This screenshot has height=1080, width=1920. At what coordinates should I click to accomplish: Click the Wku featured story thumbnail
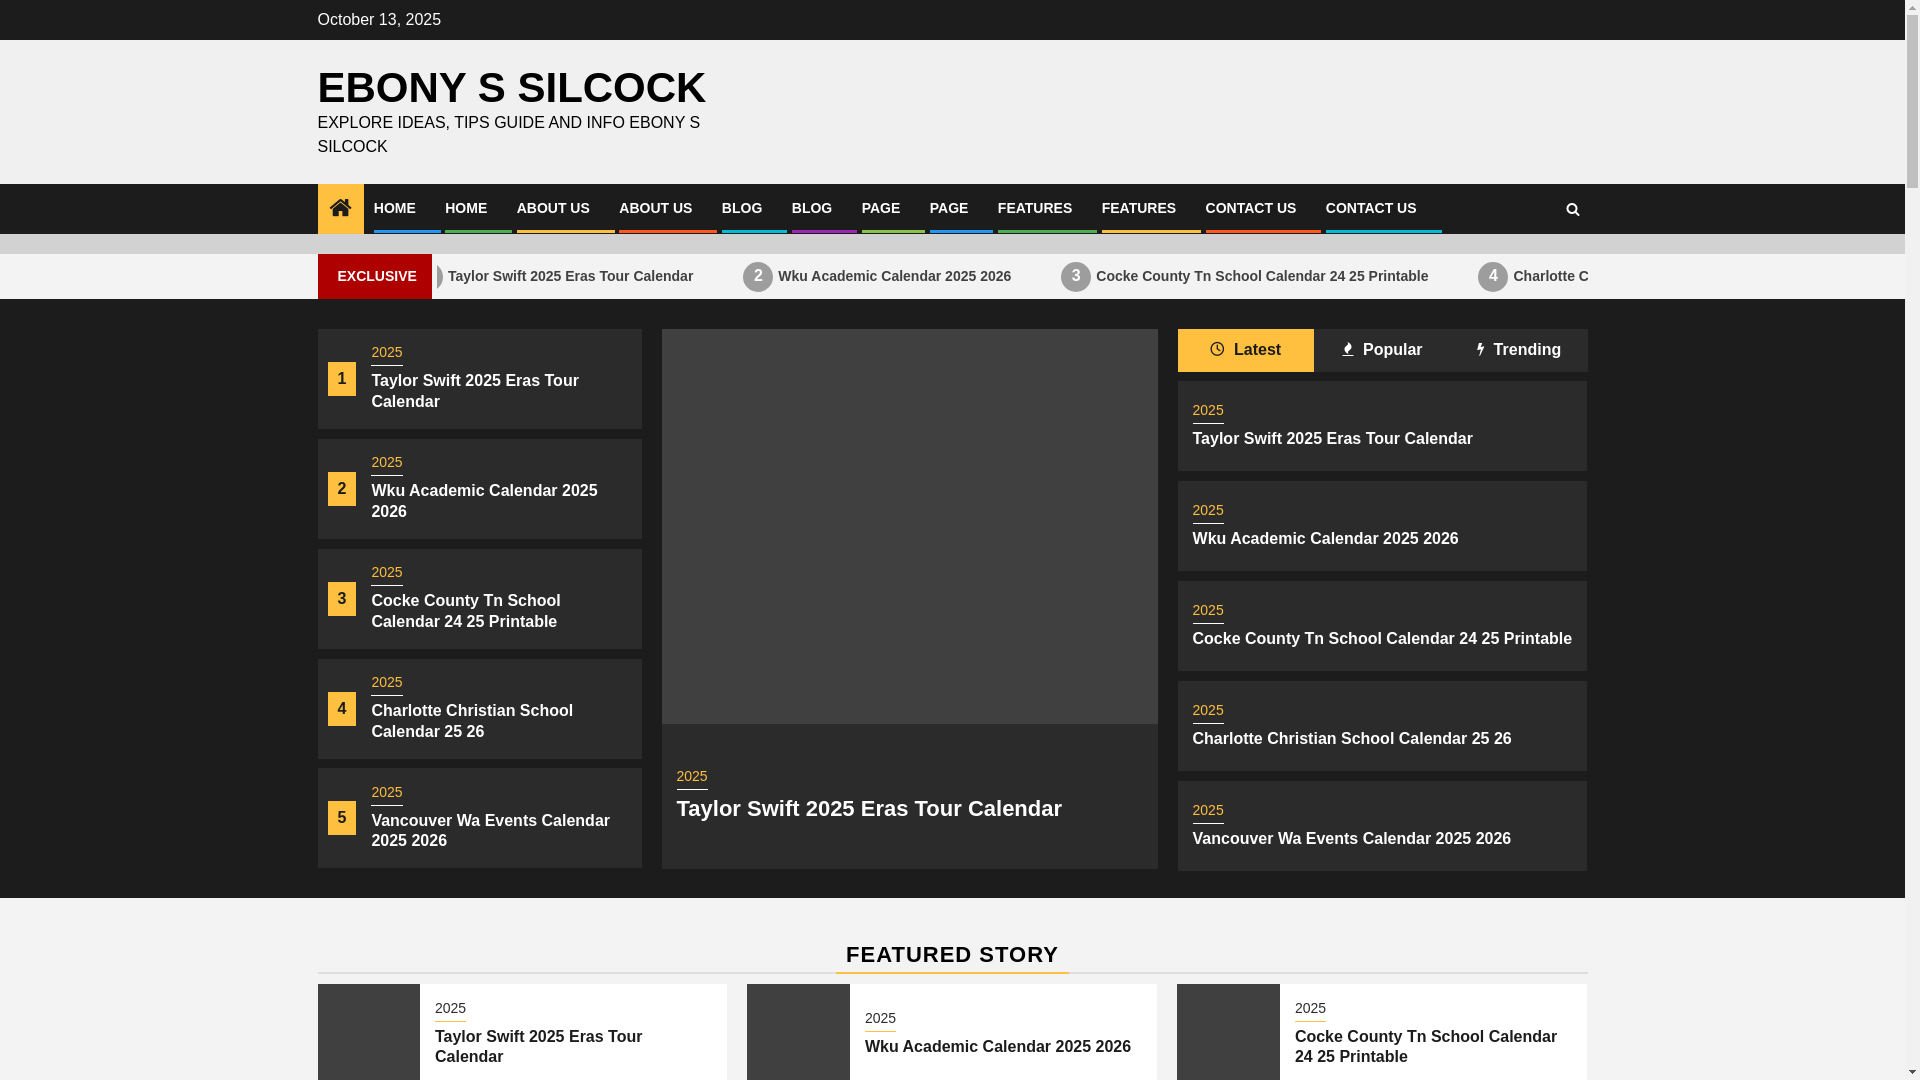798,1032
